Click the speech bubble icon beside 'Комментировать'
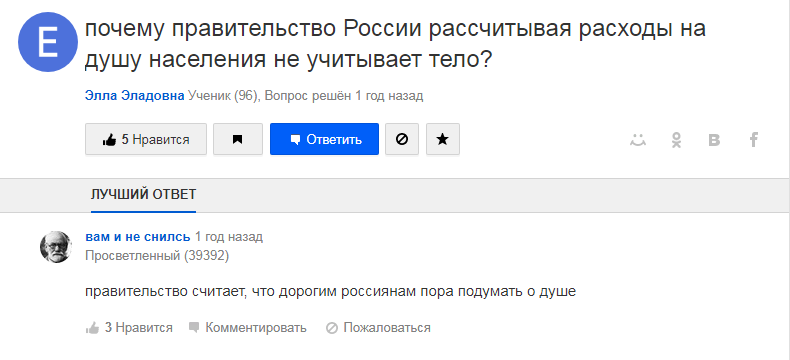The image size is (790, 360). point(194,328)
